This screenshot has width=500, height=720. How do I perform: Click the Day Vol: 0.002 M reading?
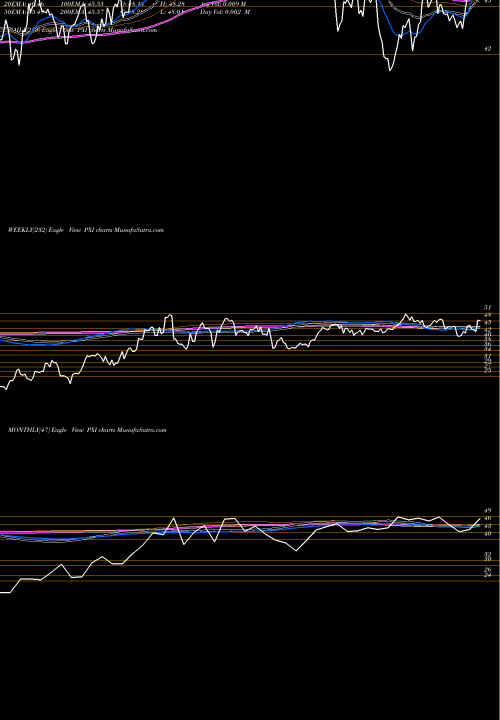click(x=225, y=11)
